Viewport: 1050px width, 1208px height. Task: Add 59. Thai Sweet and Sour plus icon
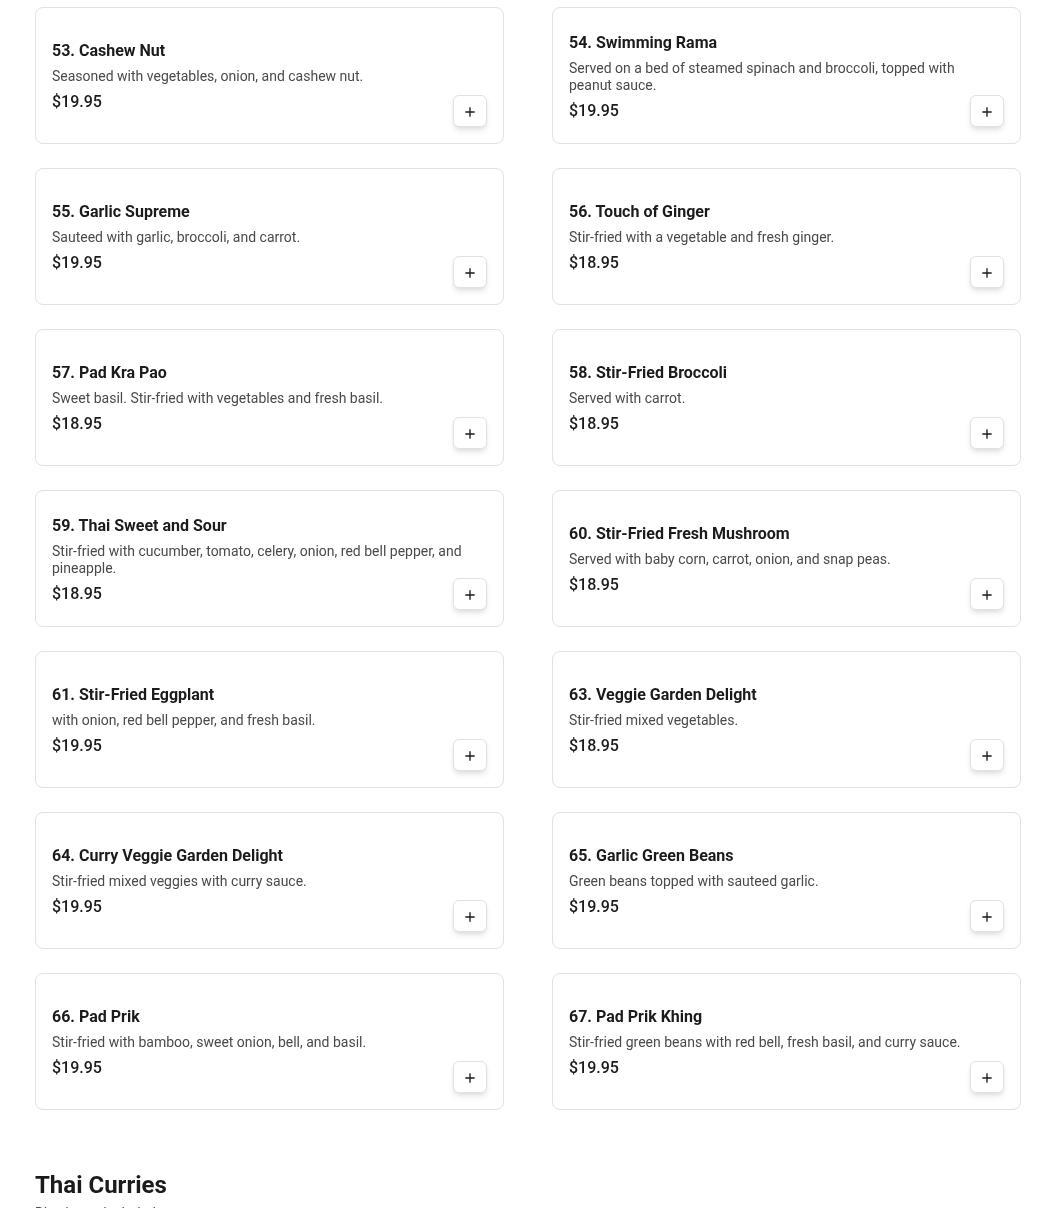(470, 595)
